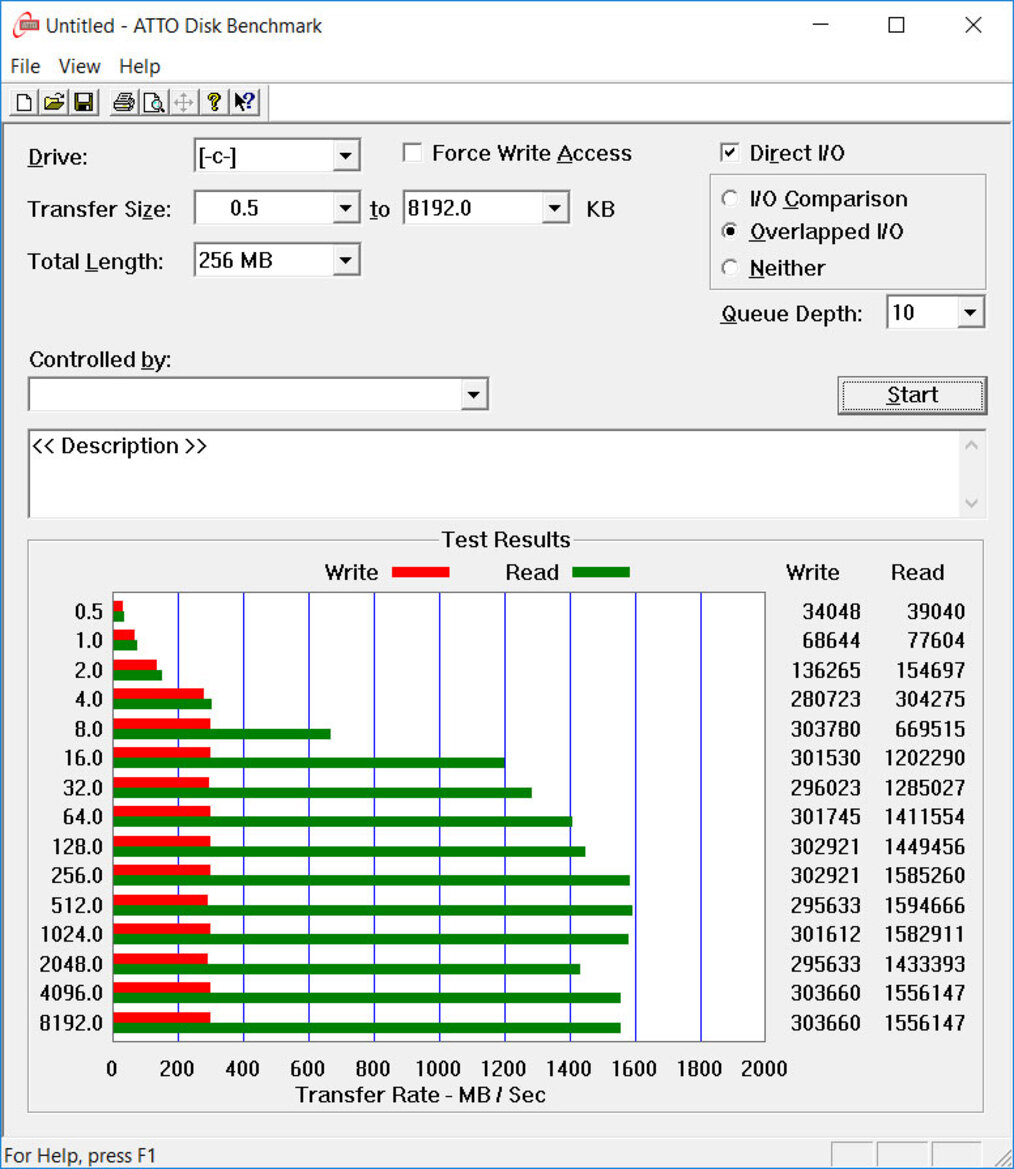This screenshot has height=1169, width=1014.
Task: Click the 64.0 transfer size row label
Action: coord(83,817)
